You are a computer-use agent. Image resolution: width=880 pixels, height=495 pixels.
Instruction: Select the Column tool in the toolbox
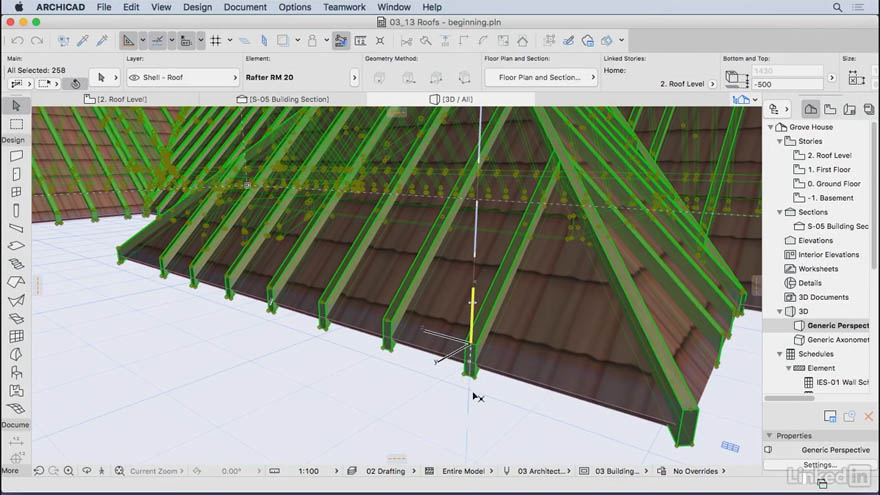click(16, 210)
